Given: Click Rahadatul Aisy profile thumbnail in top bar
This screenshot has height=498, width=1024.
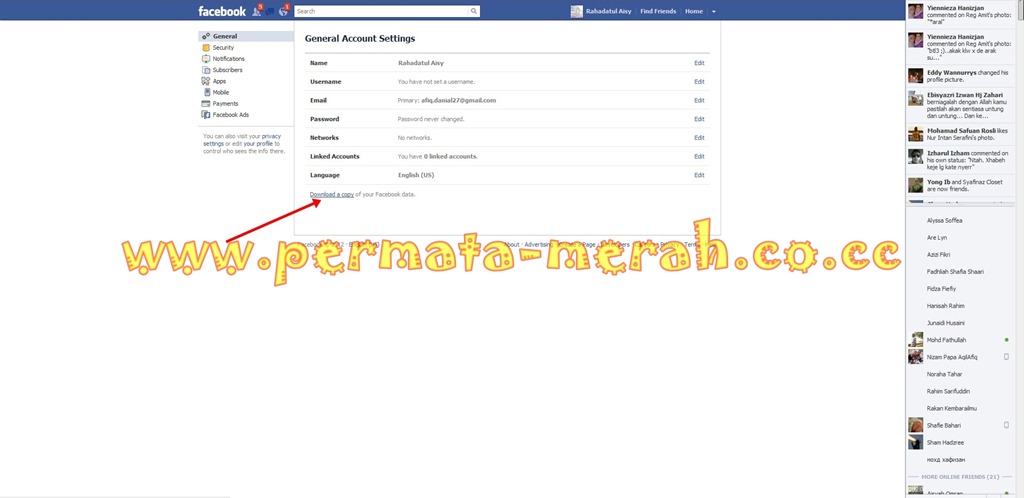Looking at the screenshot, I should pyautogui.click(x=577, y=12).
